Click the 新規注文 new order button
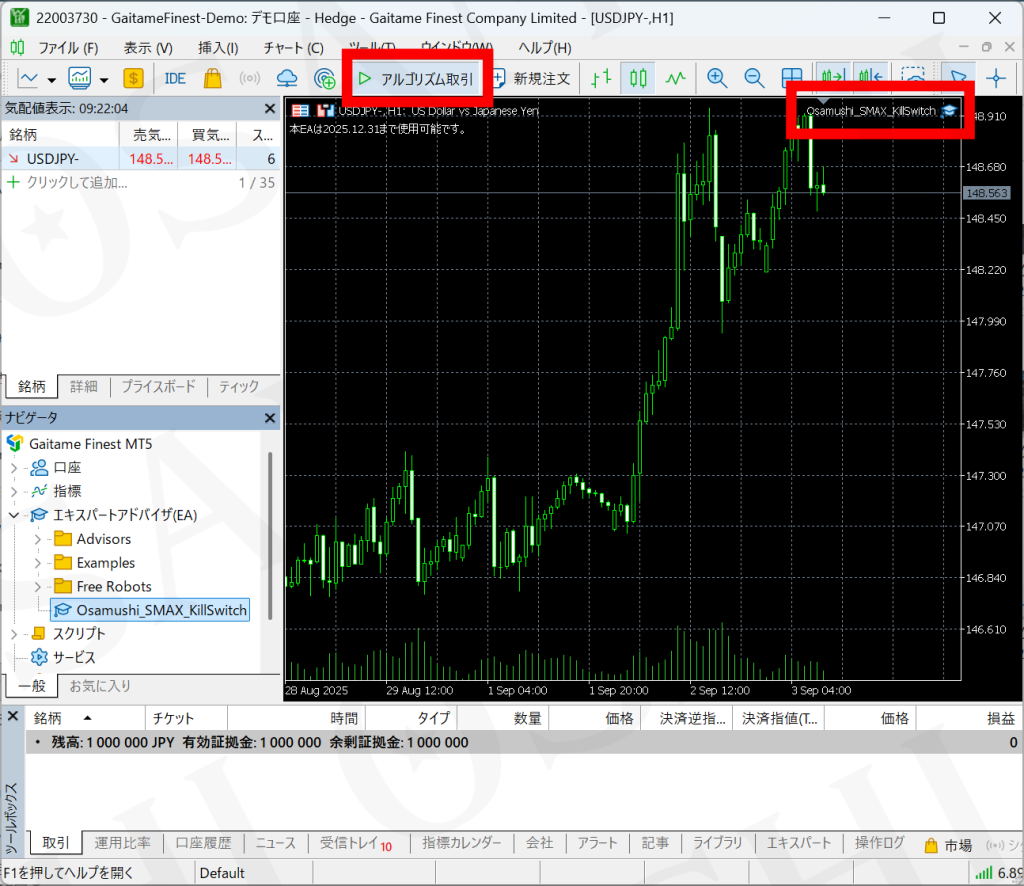Viewport: 1024px width, 886px height. pos(530,78)
